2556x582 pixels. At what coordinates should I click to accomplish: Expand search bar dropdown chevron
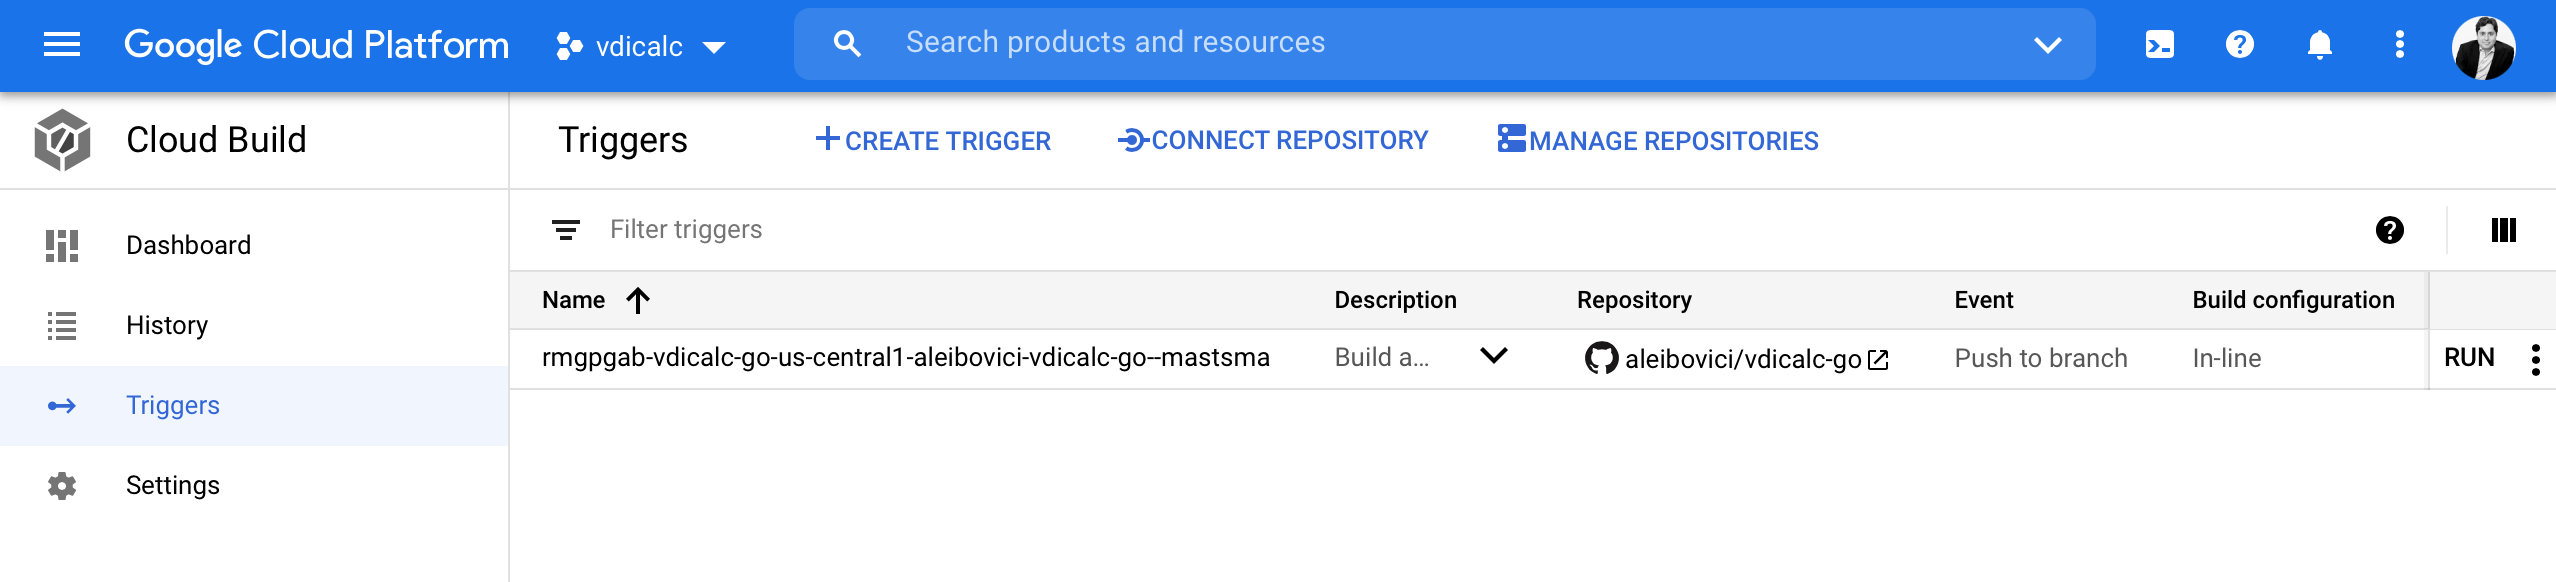(x=2047, y=44)
